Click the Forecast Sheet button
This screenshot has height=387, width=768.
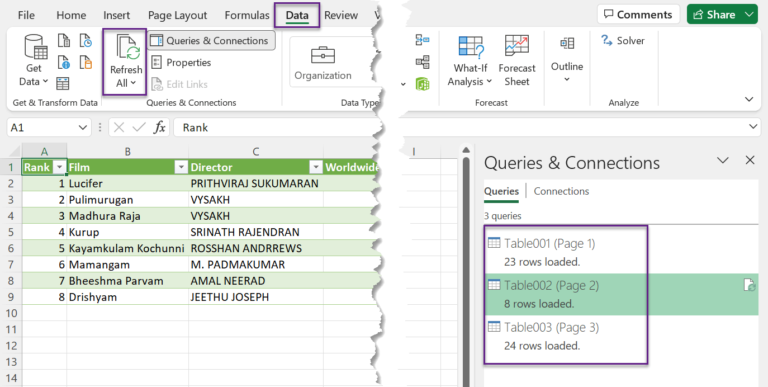pos(517,61)
